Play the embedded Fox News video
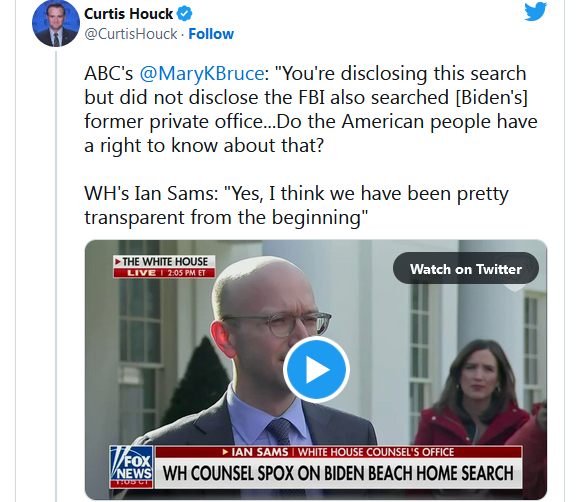 (316, 370)
